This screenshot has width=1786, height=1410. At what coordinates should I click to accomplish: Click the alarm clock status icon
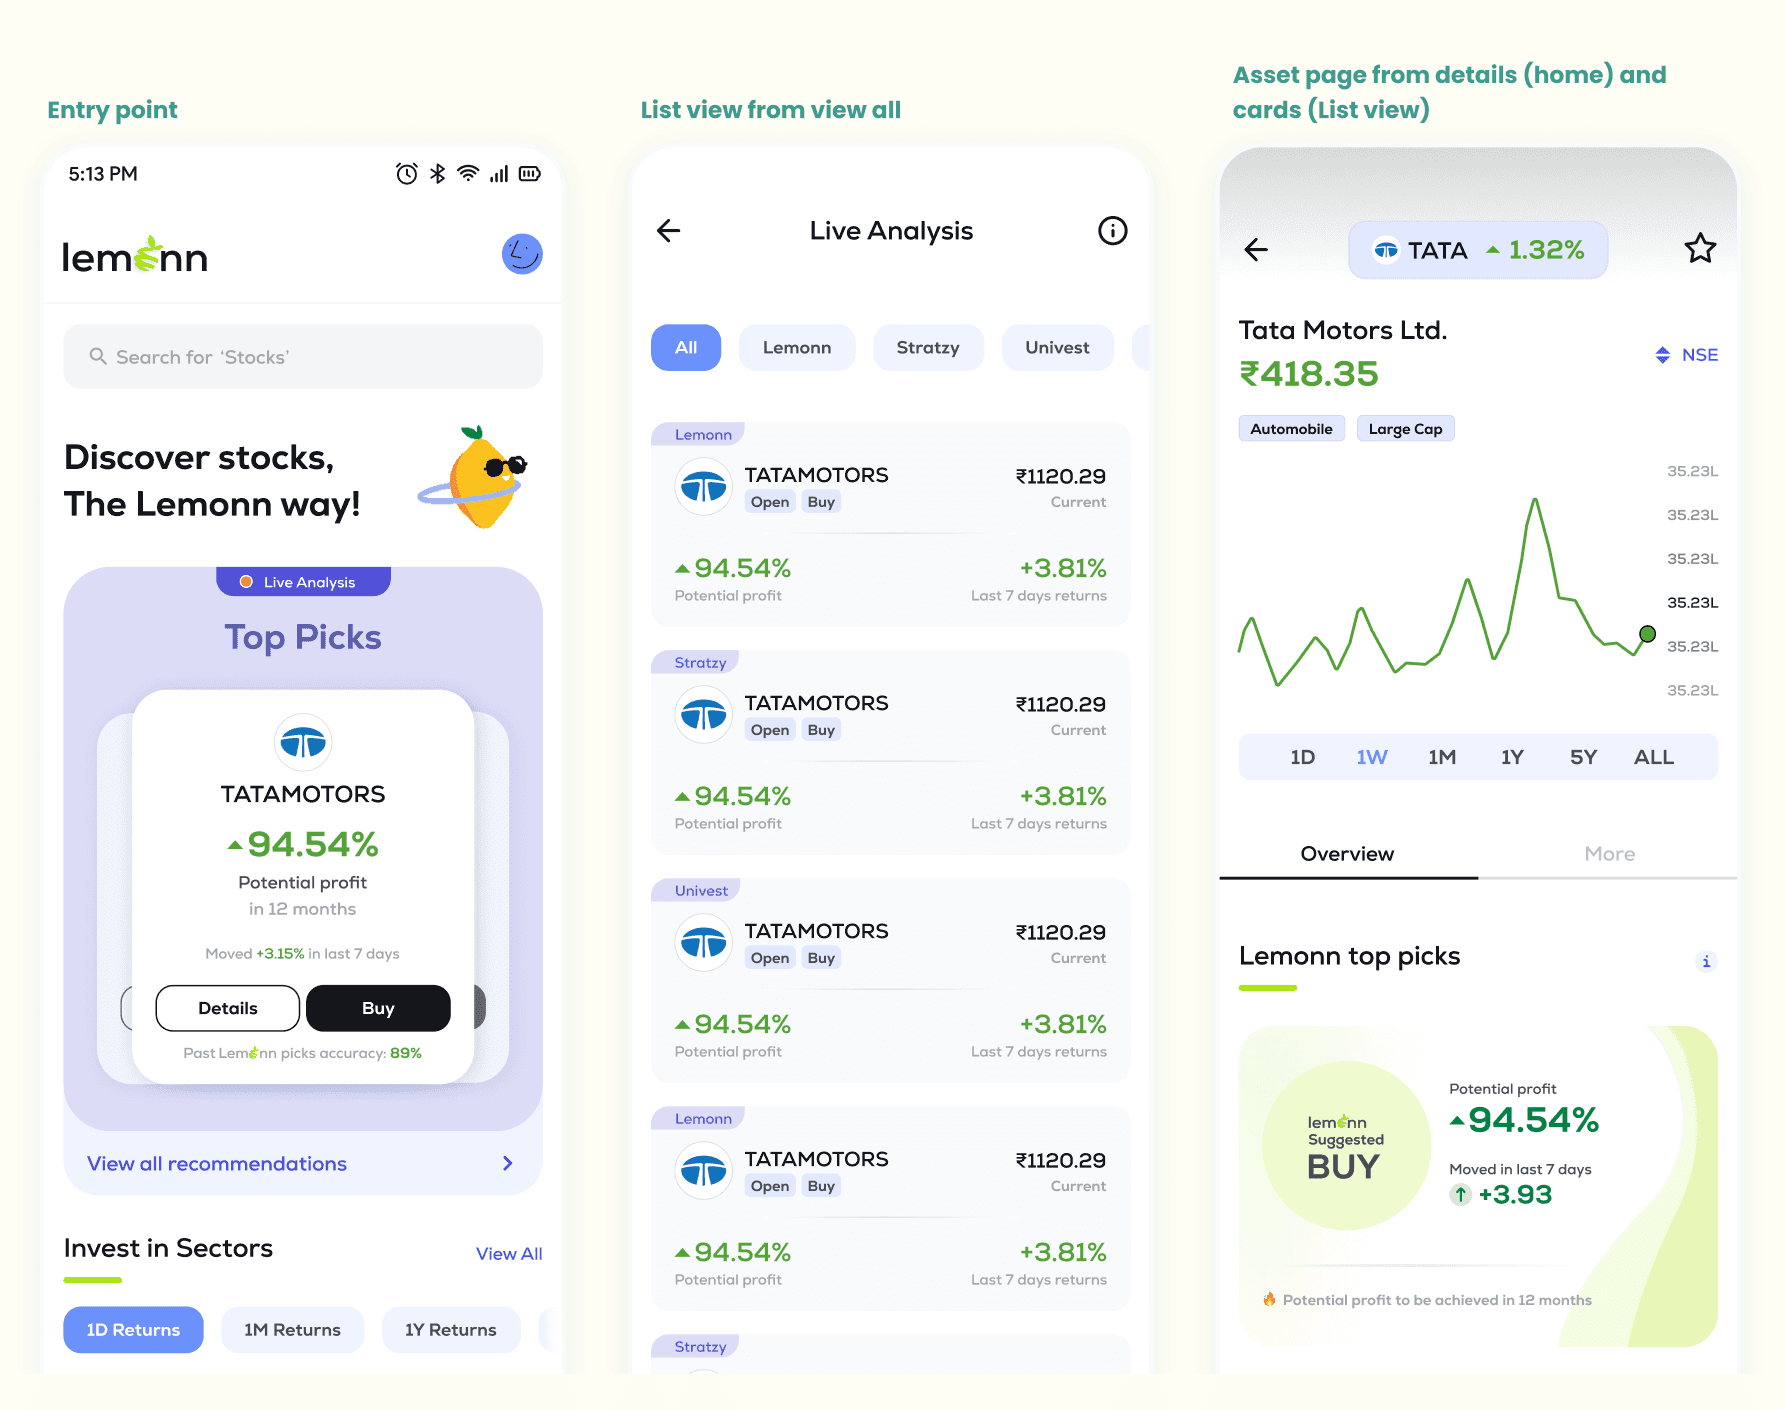[407, 174]
